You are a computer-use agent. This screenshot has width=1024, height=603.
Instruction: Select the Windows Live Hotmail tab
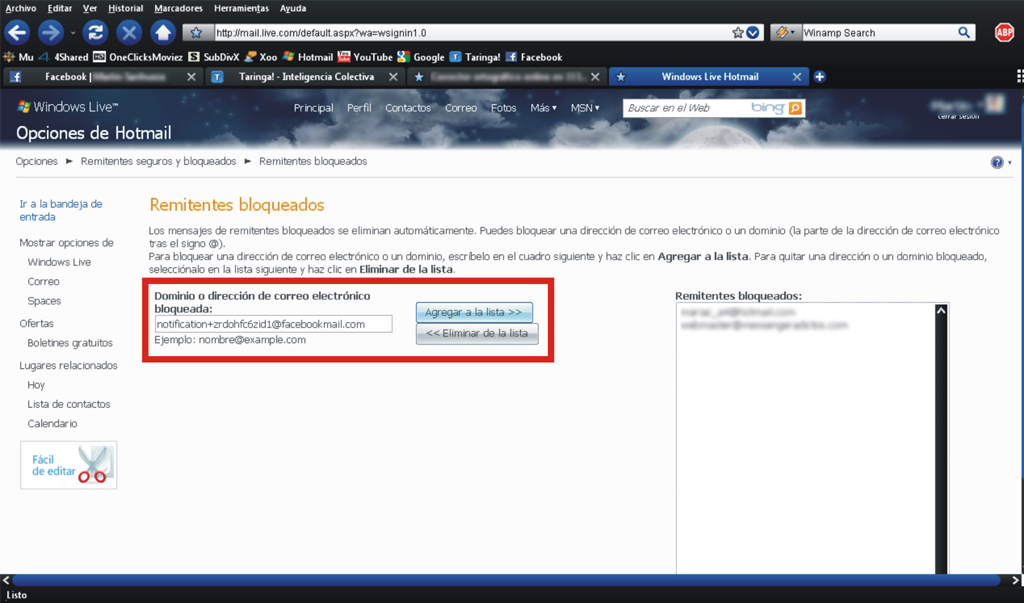pos(709,77)
